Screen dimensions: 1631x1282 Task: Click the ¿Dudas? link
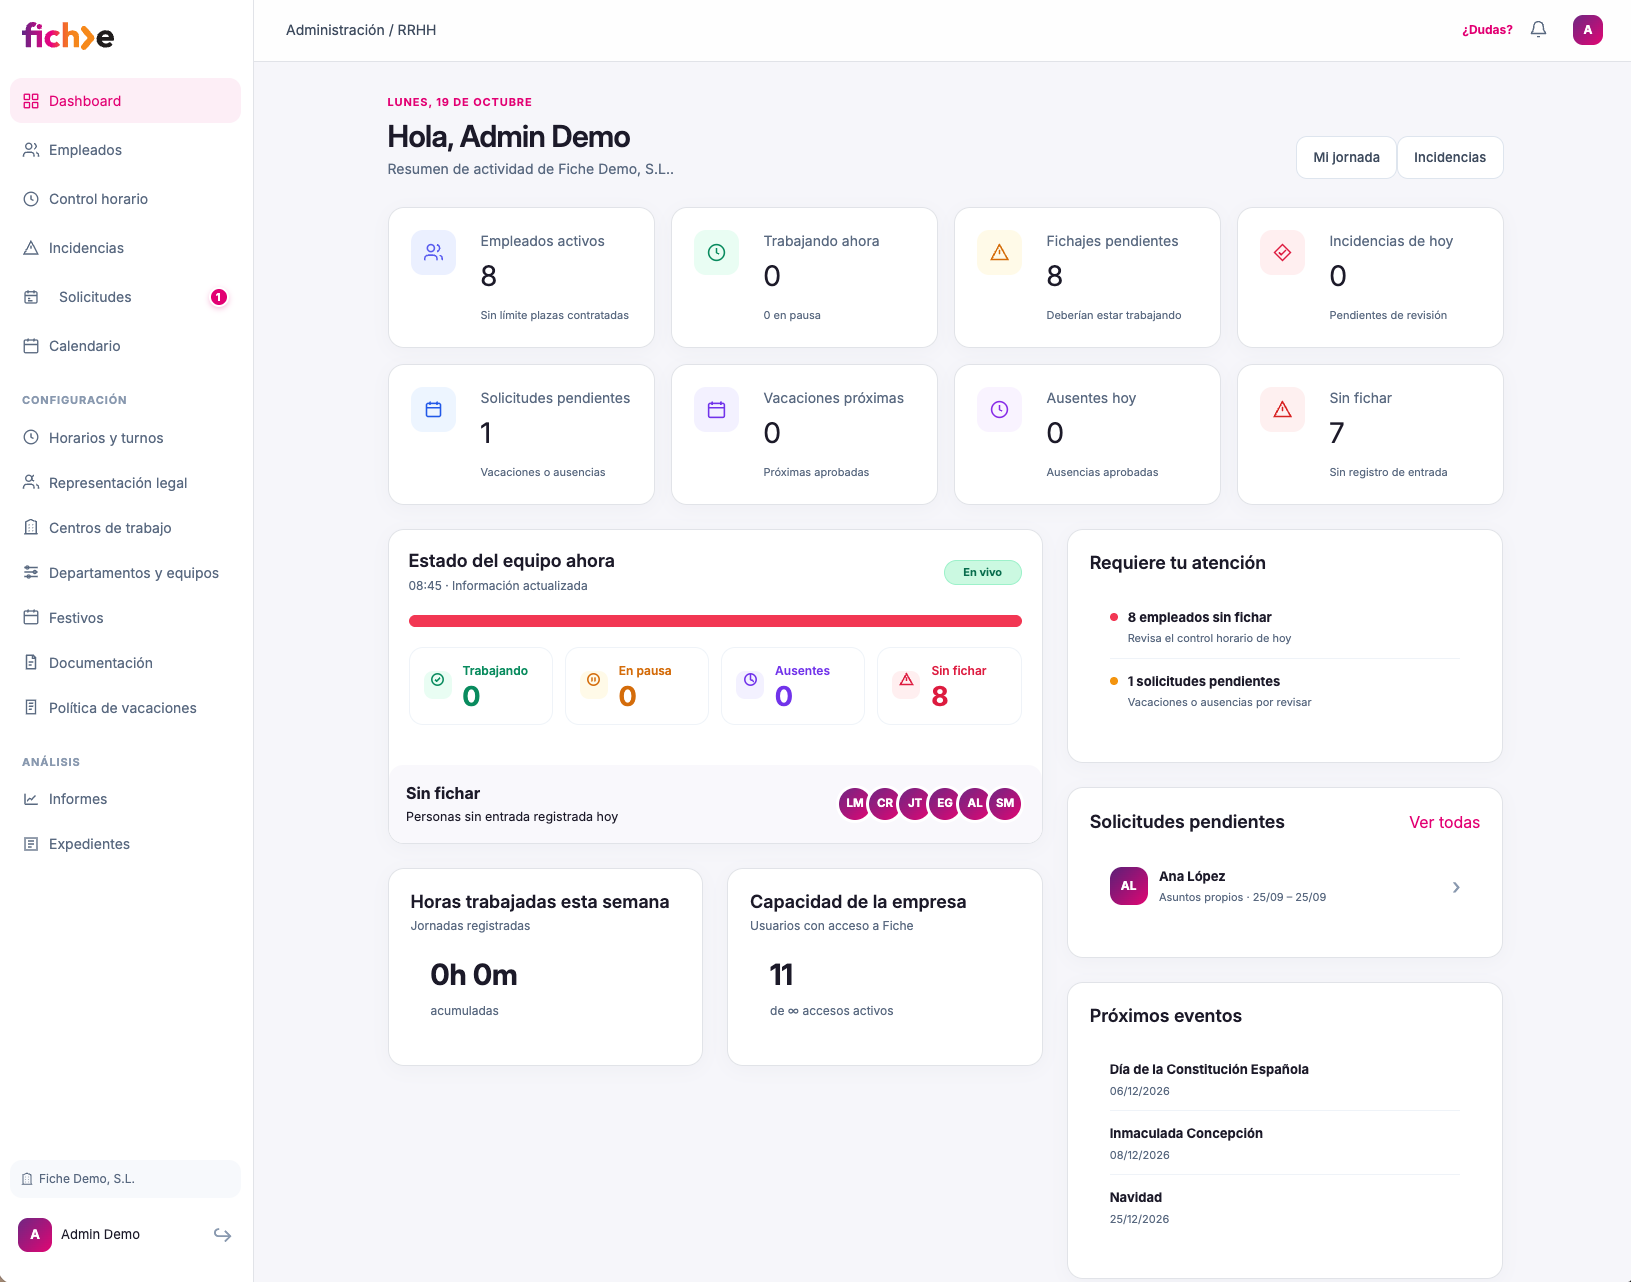[x=1487, y=30]
